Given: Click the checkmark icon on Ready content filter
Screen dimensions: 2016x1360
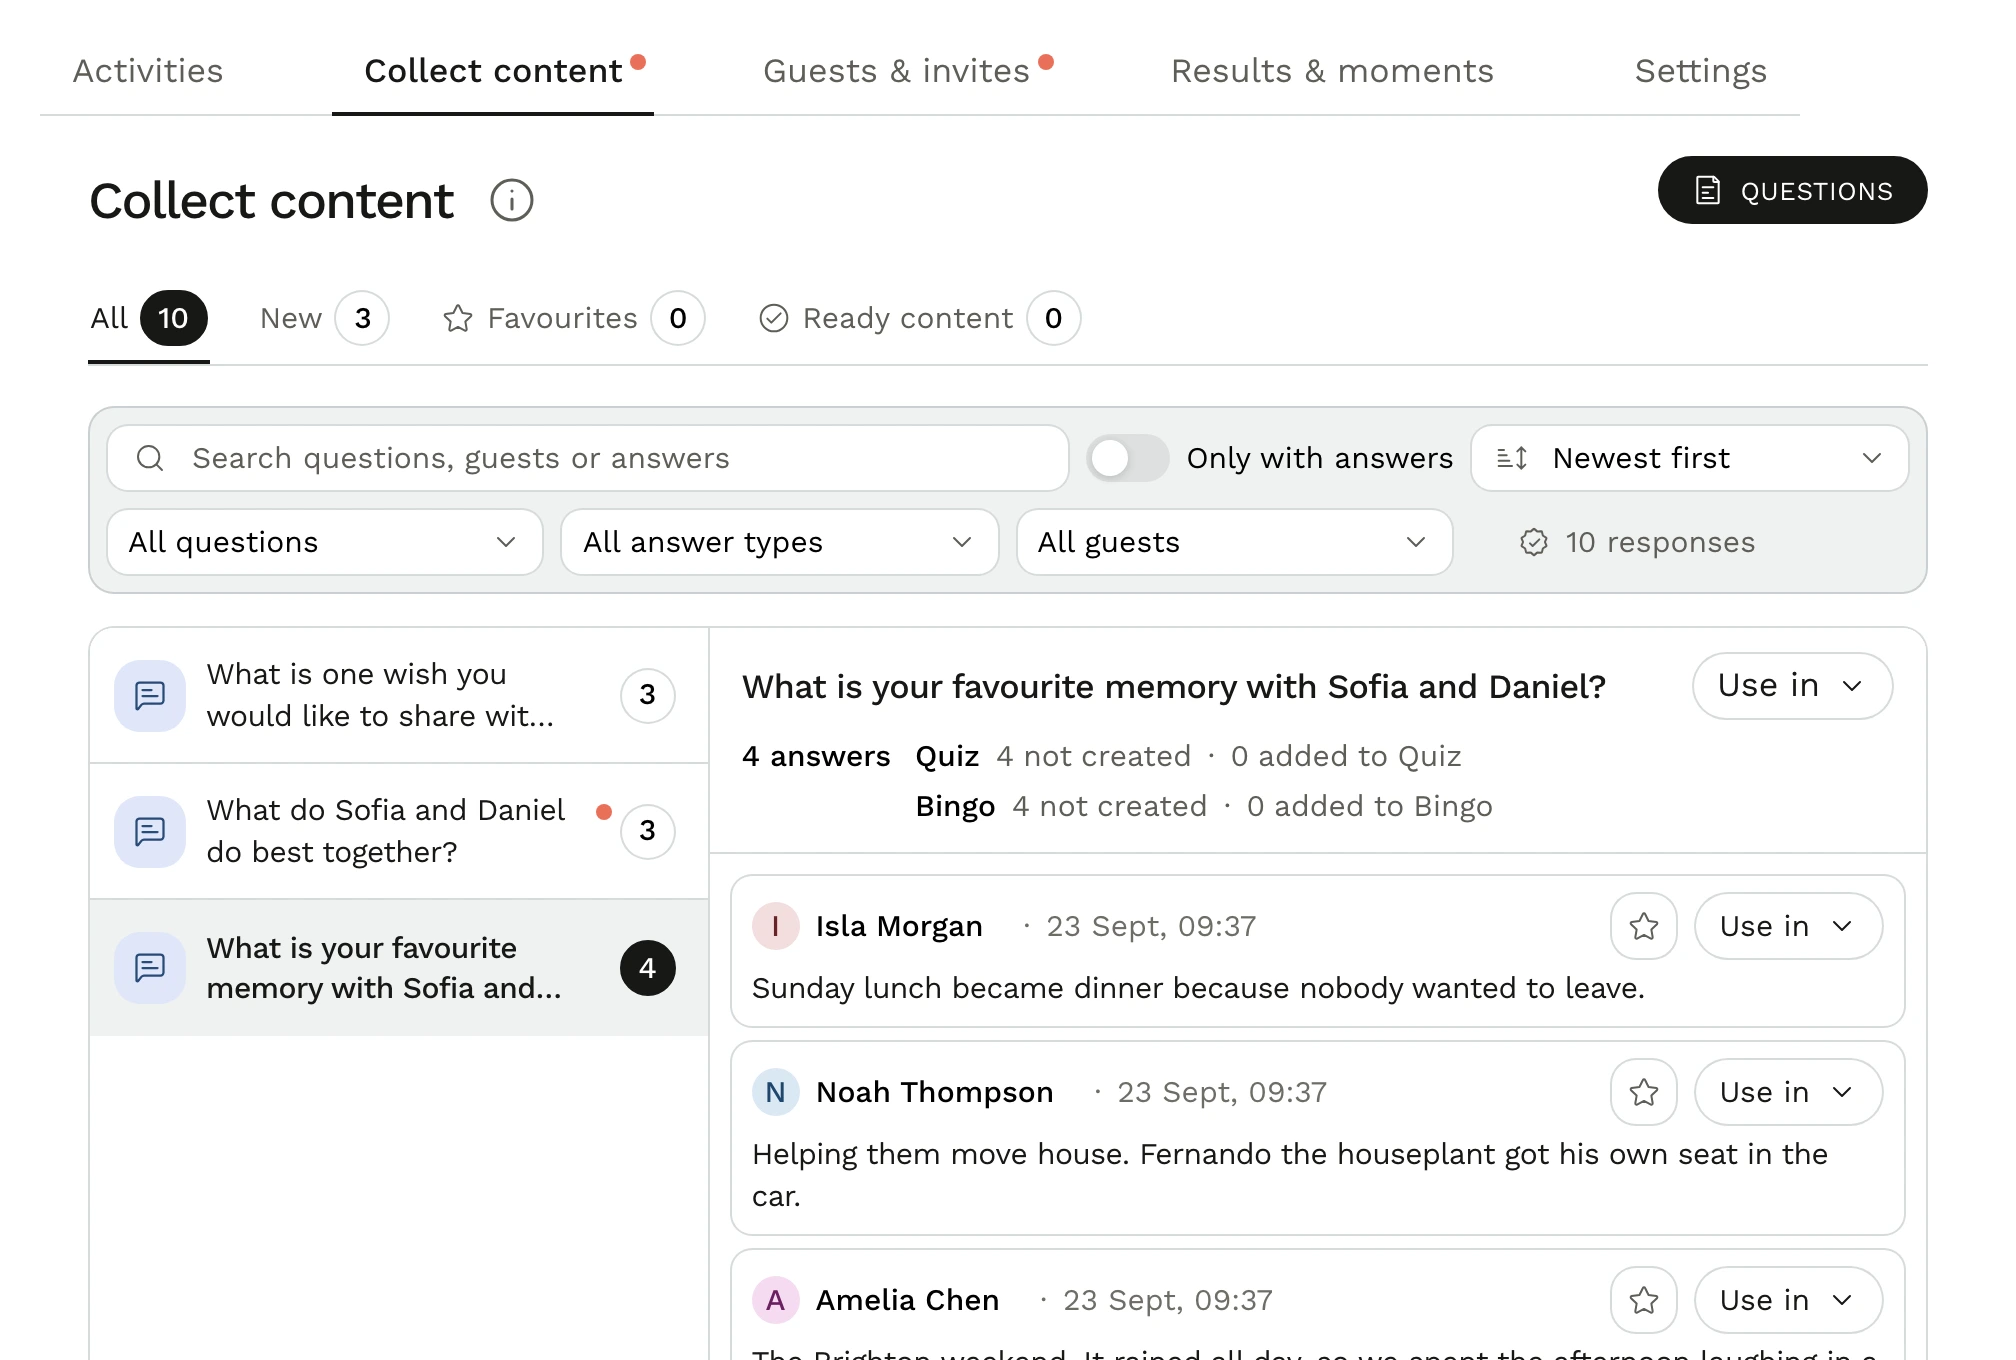Looking at the screenshot, I should click(x=774, y=318).
